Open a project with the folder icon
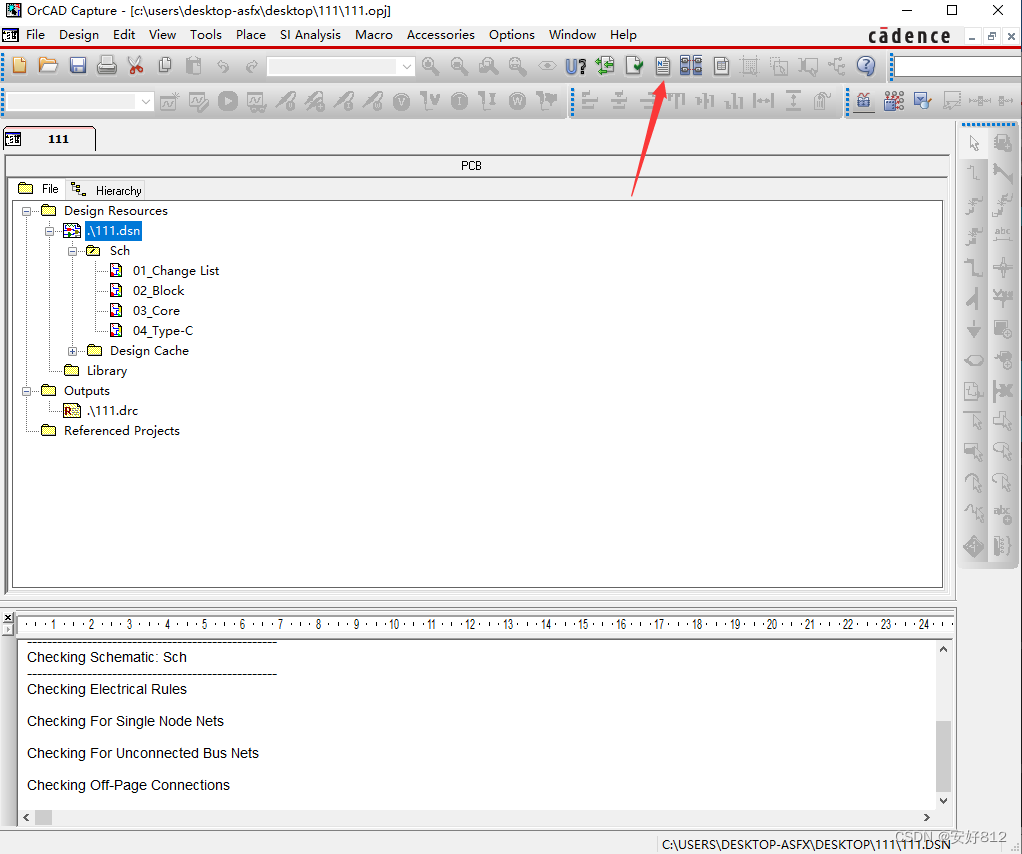Image resolution: width=1022 pixels, height=854 pixels. pos(48,65)
